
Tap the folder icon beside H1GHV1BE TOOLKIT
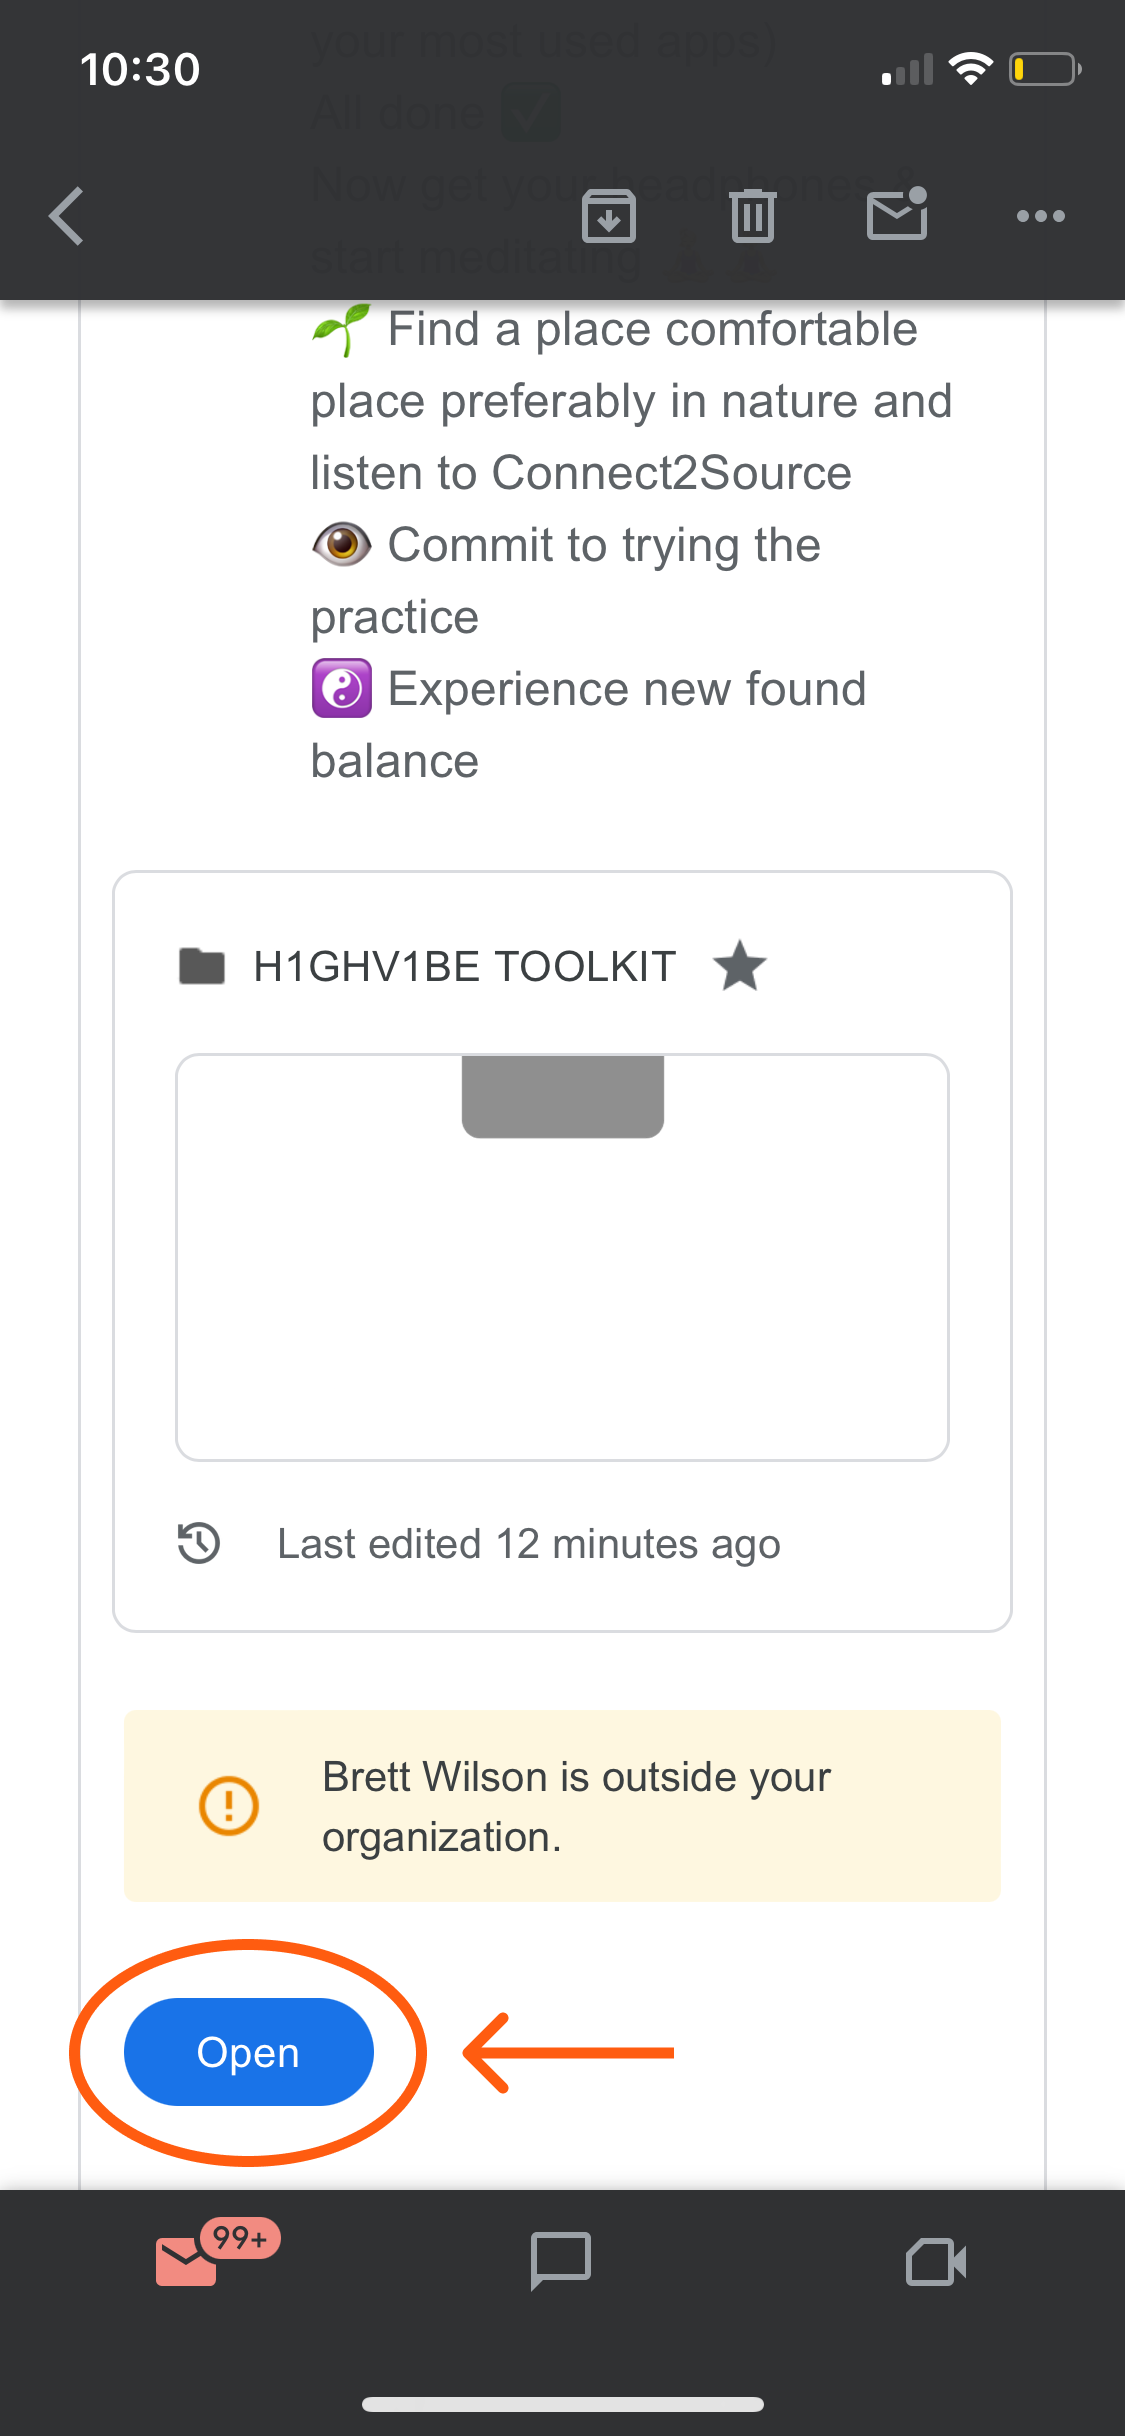coord(201,967)
